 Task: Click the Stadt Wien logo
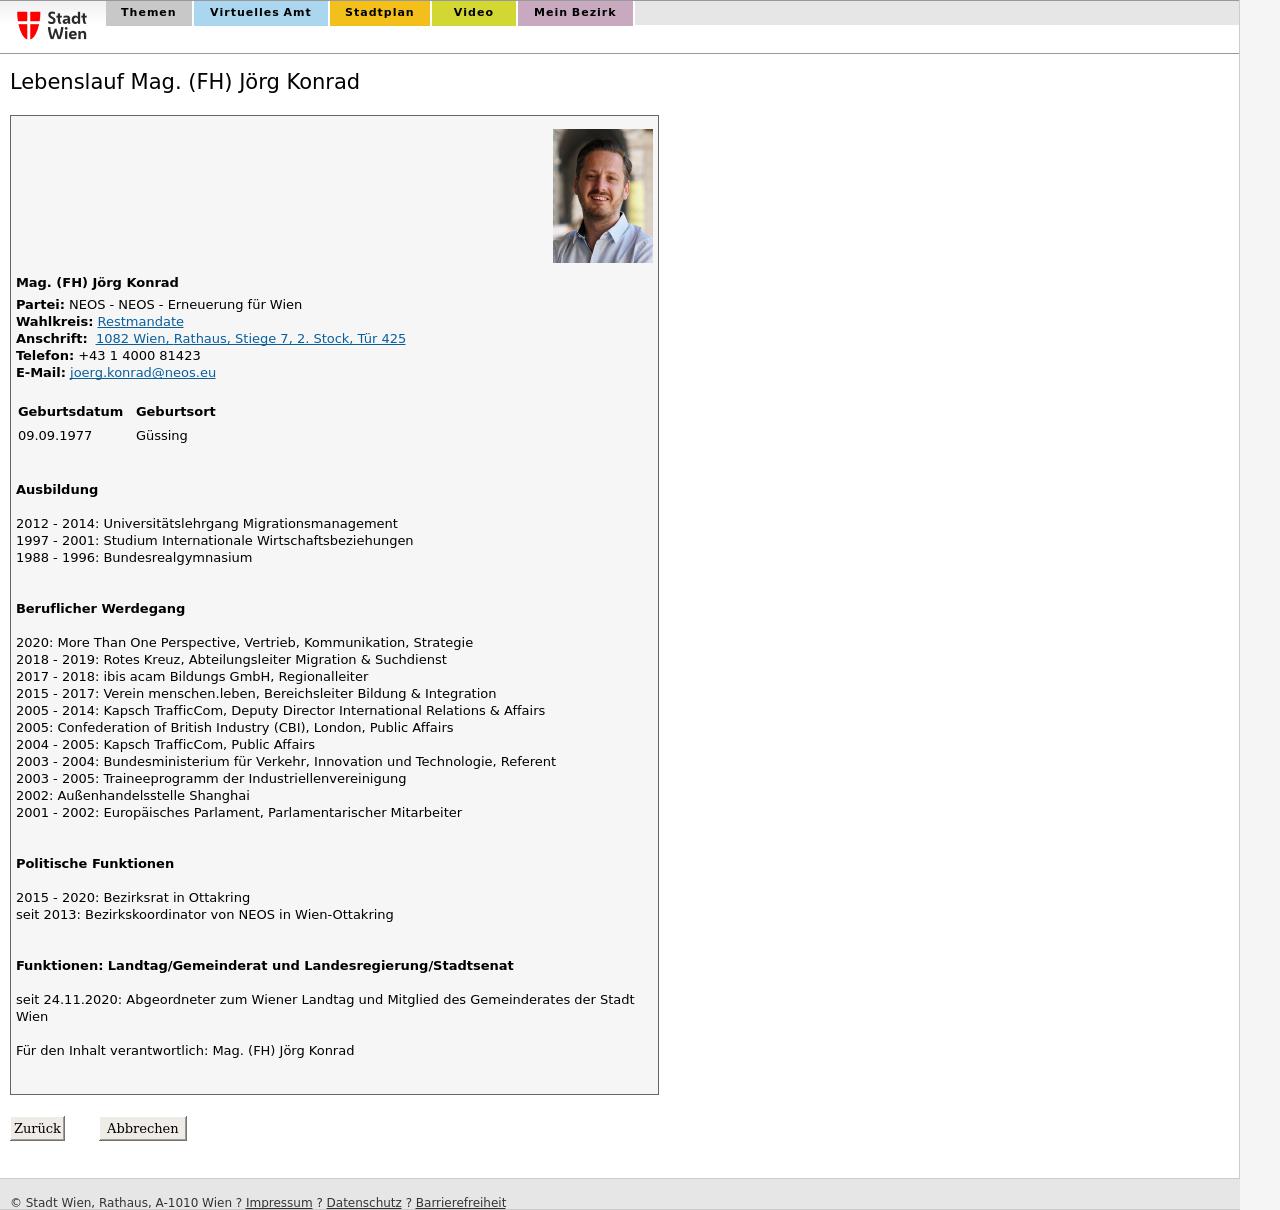coord(52,26)
